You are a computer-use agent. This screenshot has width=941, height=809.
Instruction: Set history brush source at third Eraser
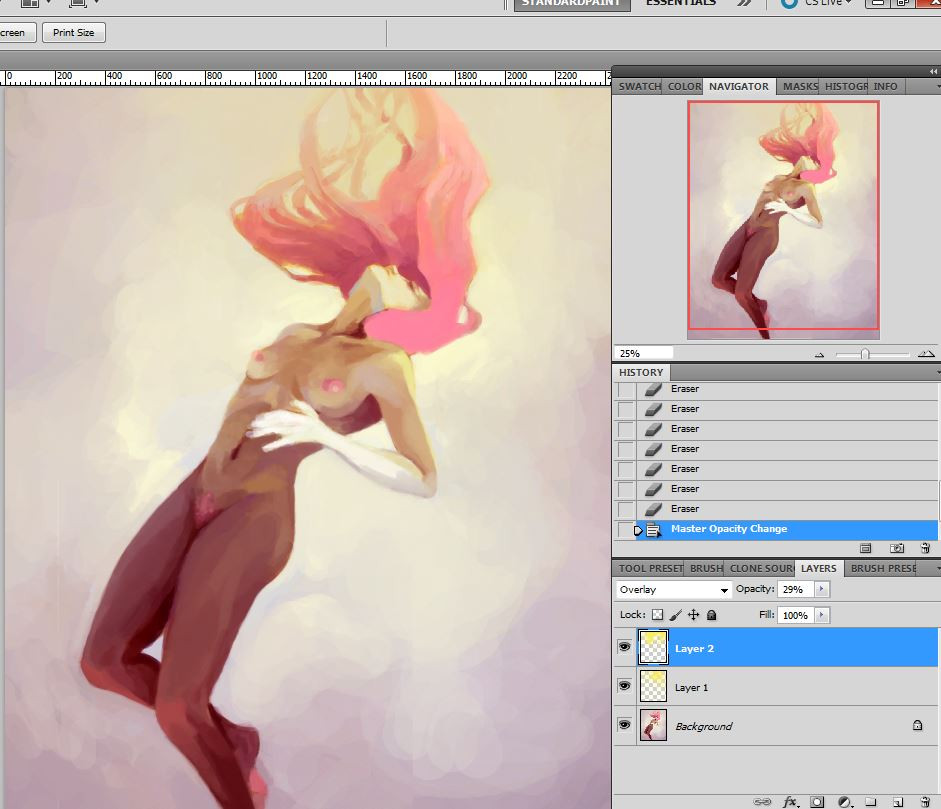click(625, 429)
